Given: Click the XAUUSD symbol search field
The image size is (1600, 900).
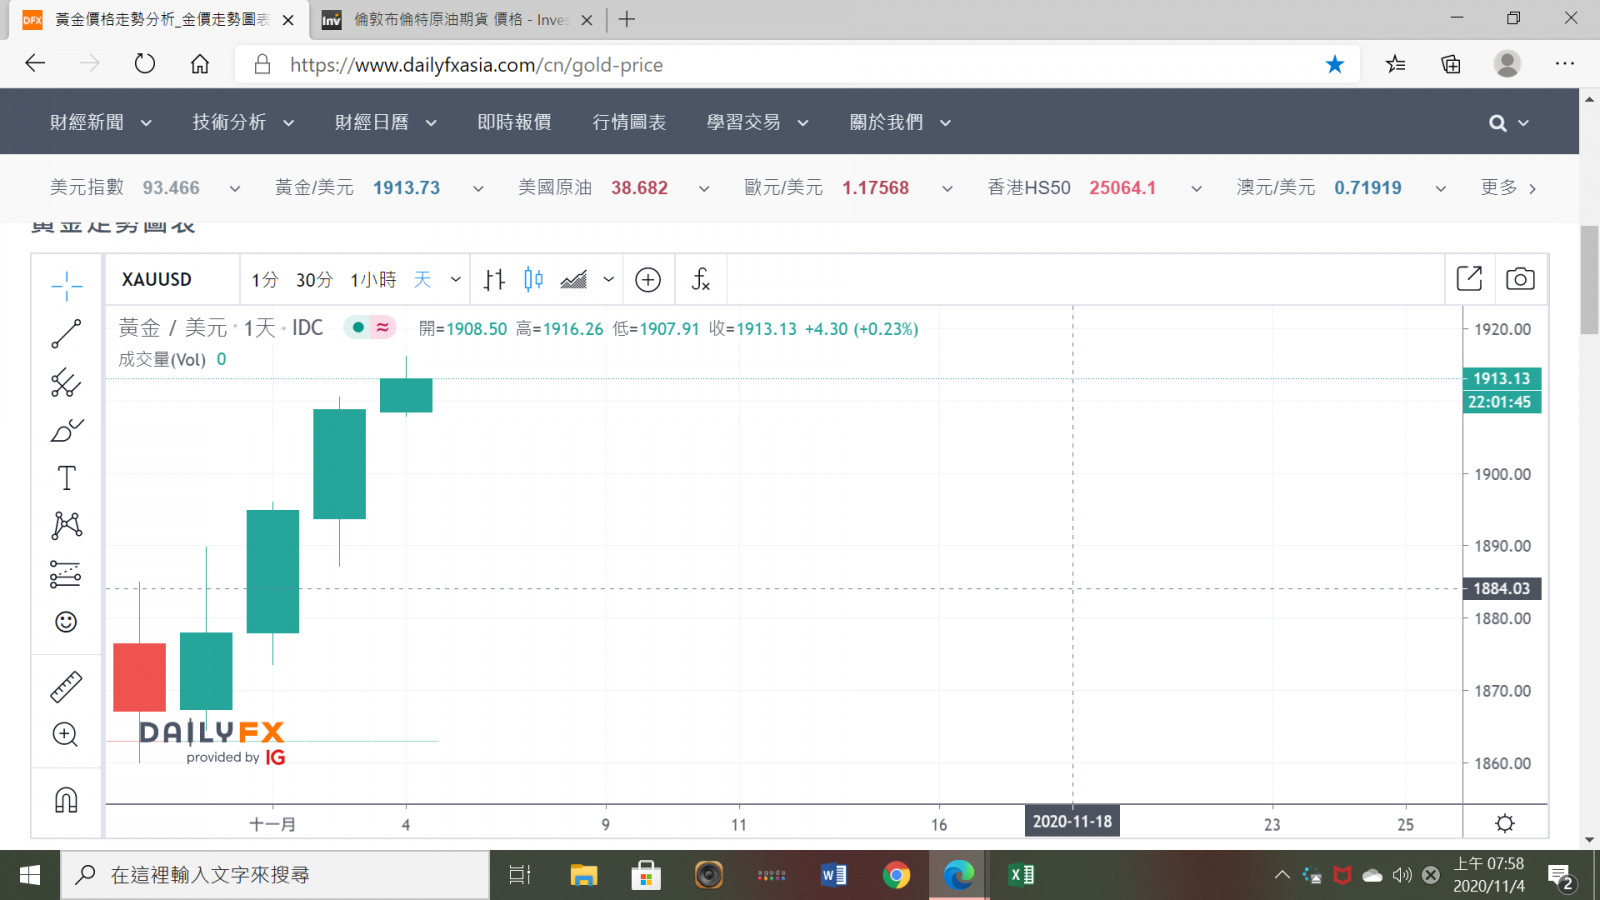Looking at the screenshot, I should pyautogui.click(x=157, y=280).
